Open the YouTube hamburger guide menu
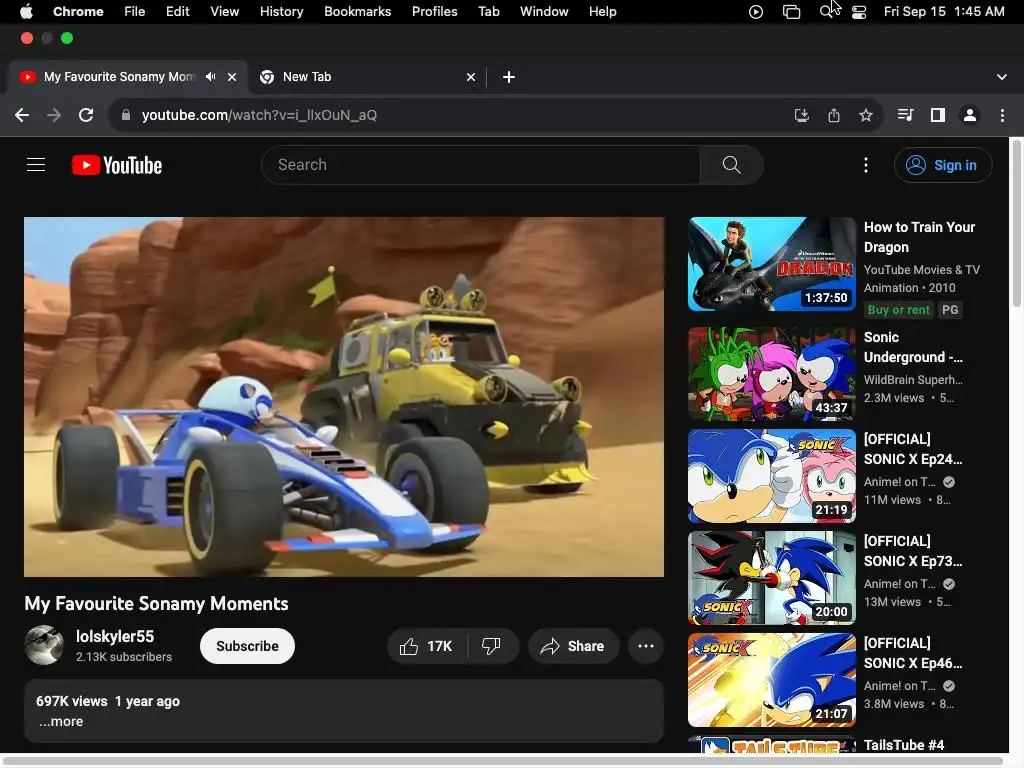1024x768 pixels. tap(36, 165)
